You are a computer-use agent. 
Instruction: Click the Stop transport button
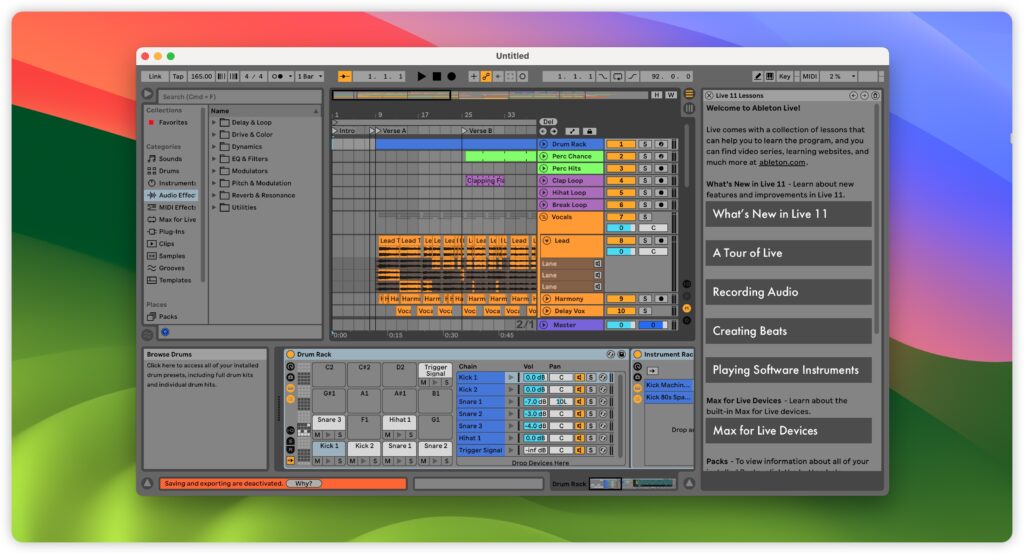pyautogui.click(x=437, y=76)
